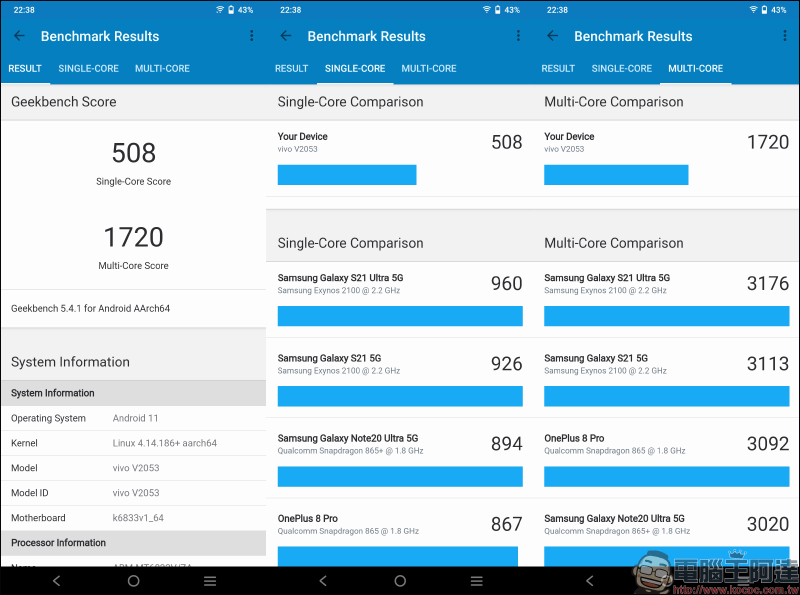The image size is (800, 595).
Task: Select SINGLE-CORE tab on first screen
Action: coord(88,68)
